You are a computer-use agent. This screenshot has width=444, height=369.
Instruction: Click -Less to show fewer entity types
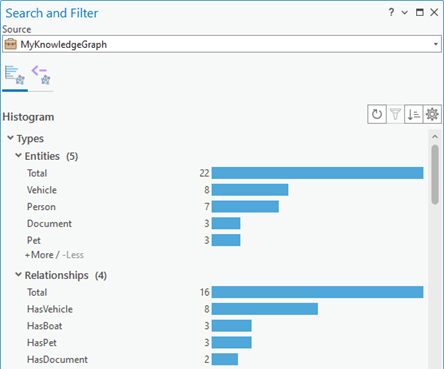pyautogui.click(x=73, y=255)
